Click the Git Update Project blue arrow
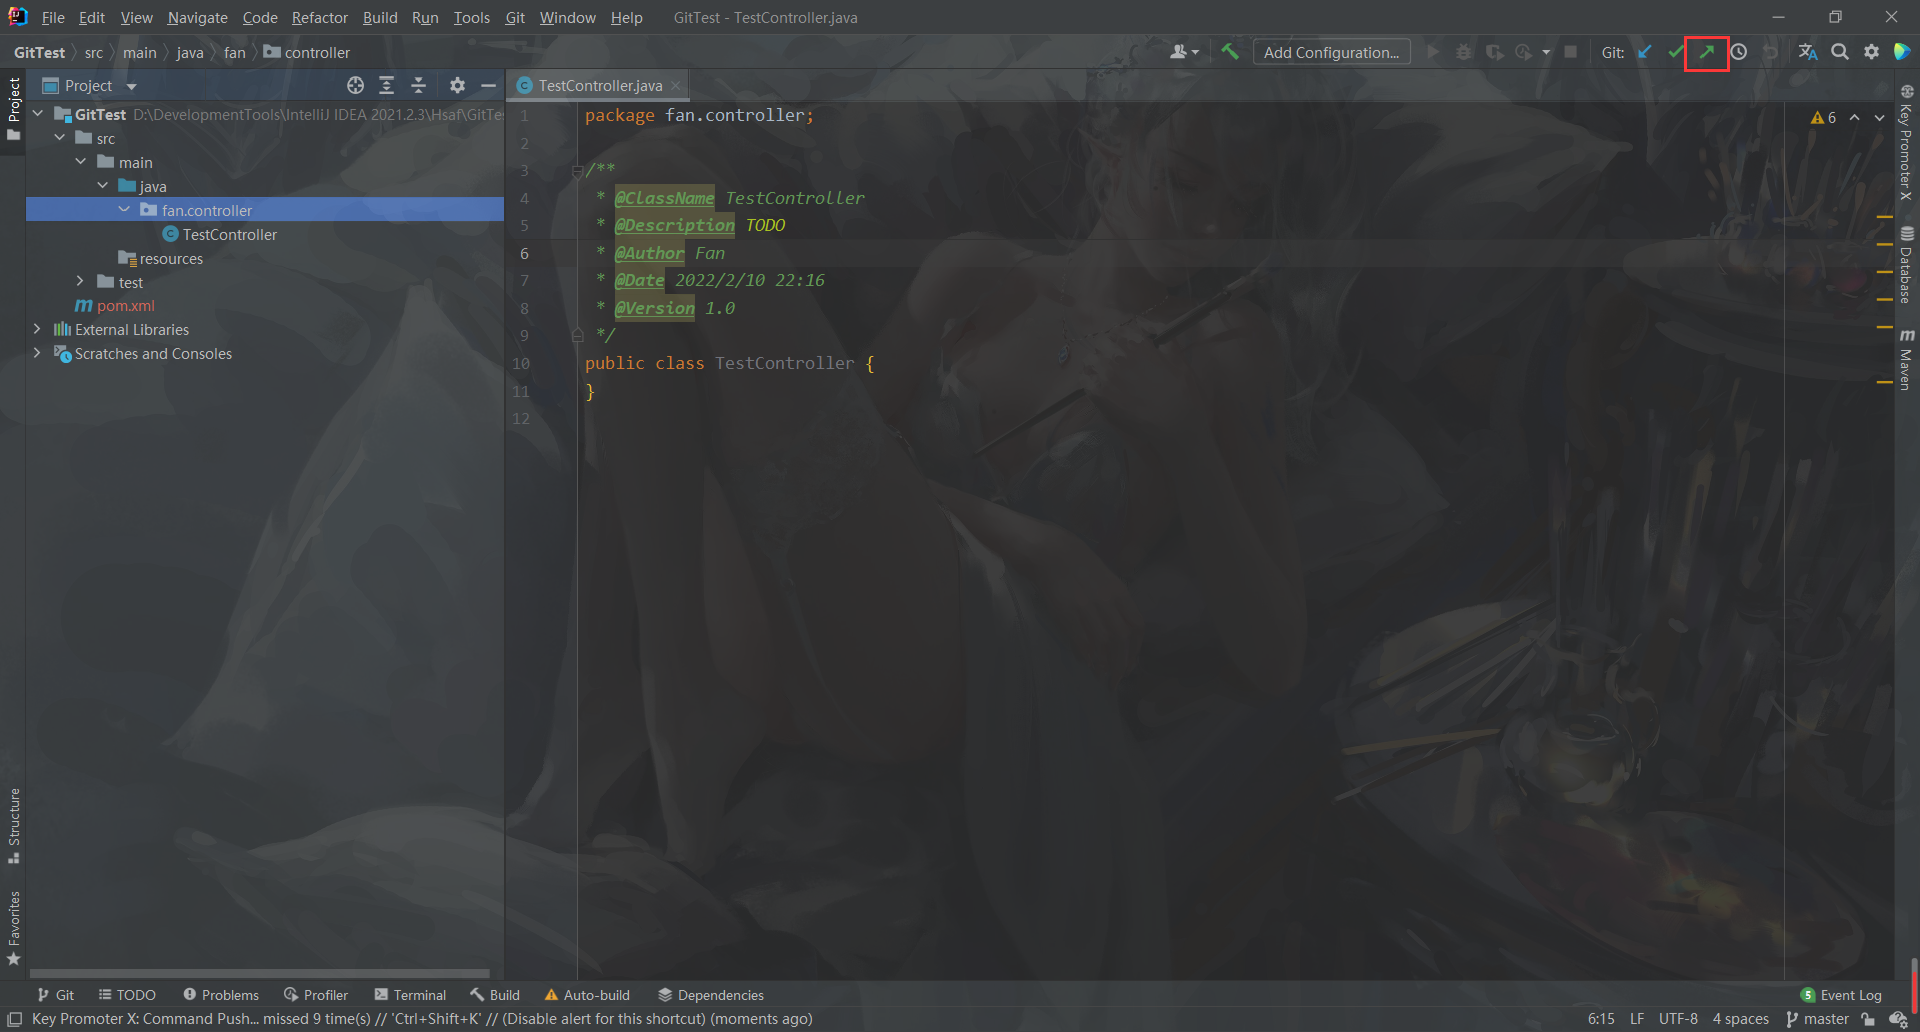Screen dimensions: 1920x1032 (x=1645, y=52)
